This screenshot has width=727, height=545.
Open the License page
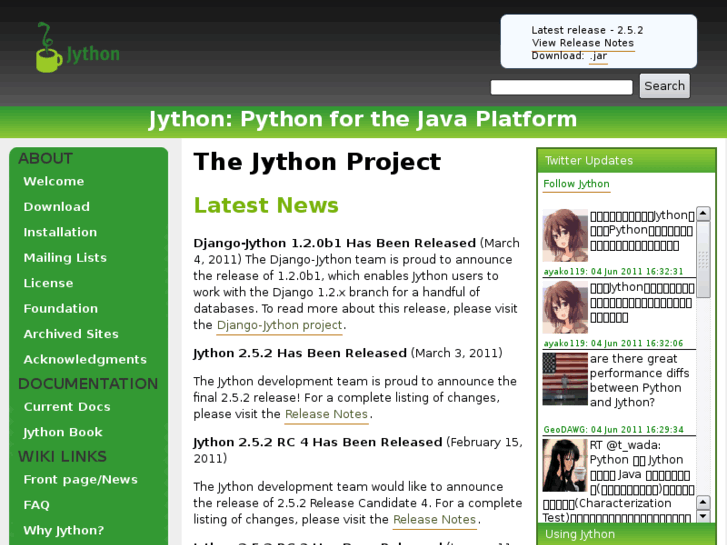(48, 283)
